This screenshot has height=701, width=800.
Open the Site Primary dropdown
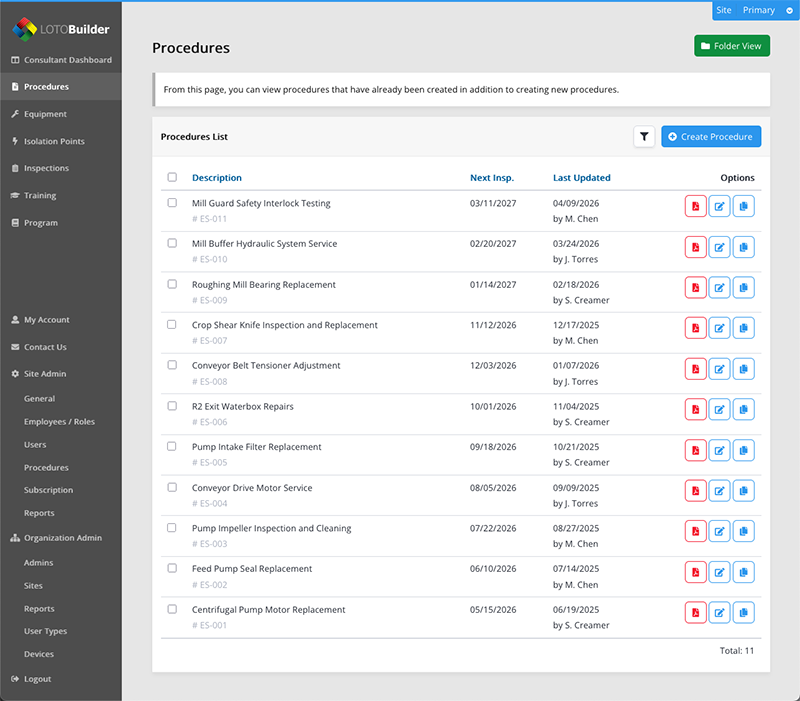pyautogui.click(x=756, y=10)
